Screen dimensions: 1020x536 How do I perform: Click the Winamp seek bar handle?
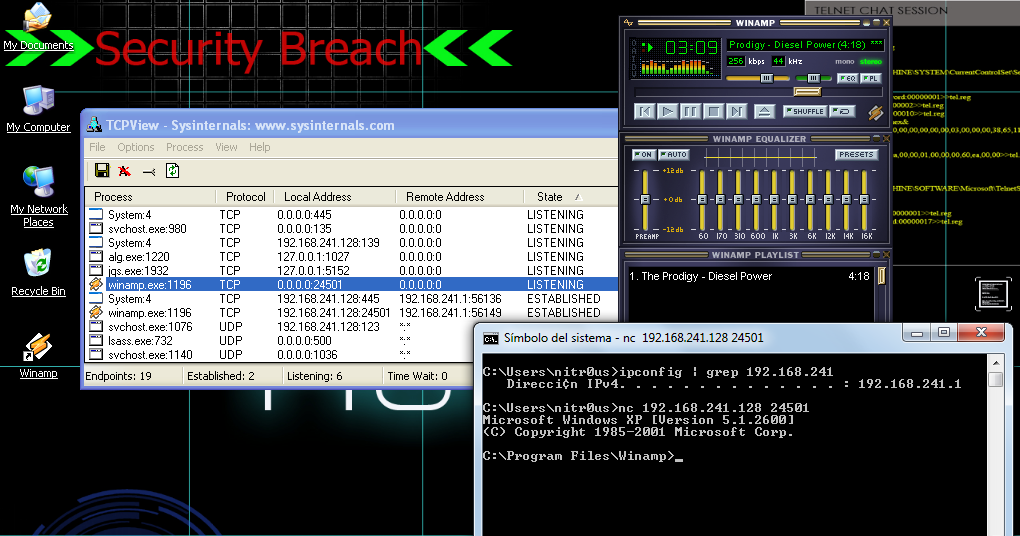point(807,92)
